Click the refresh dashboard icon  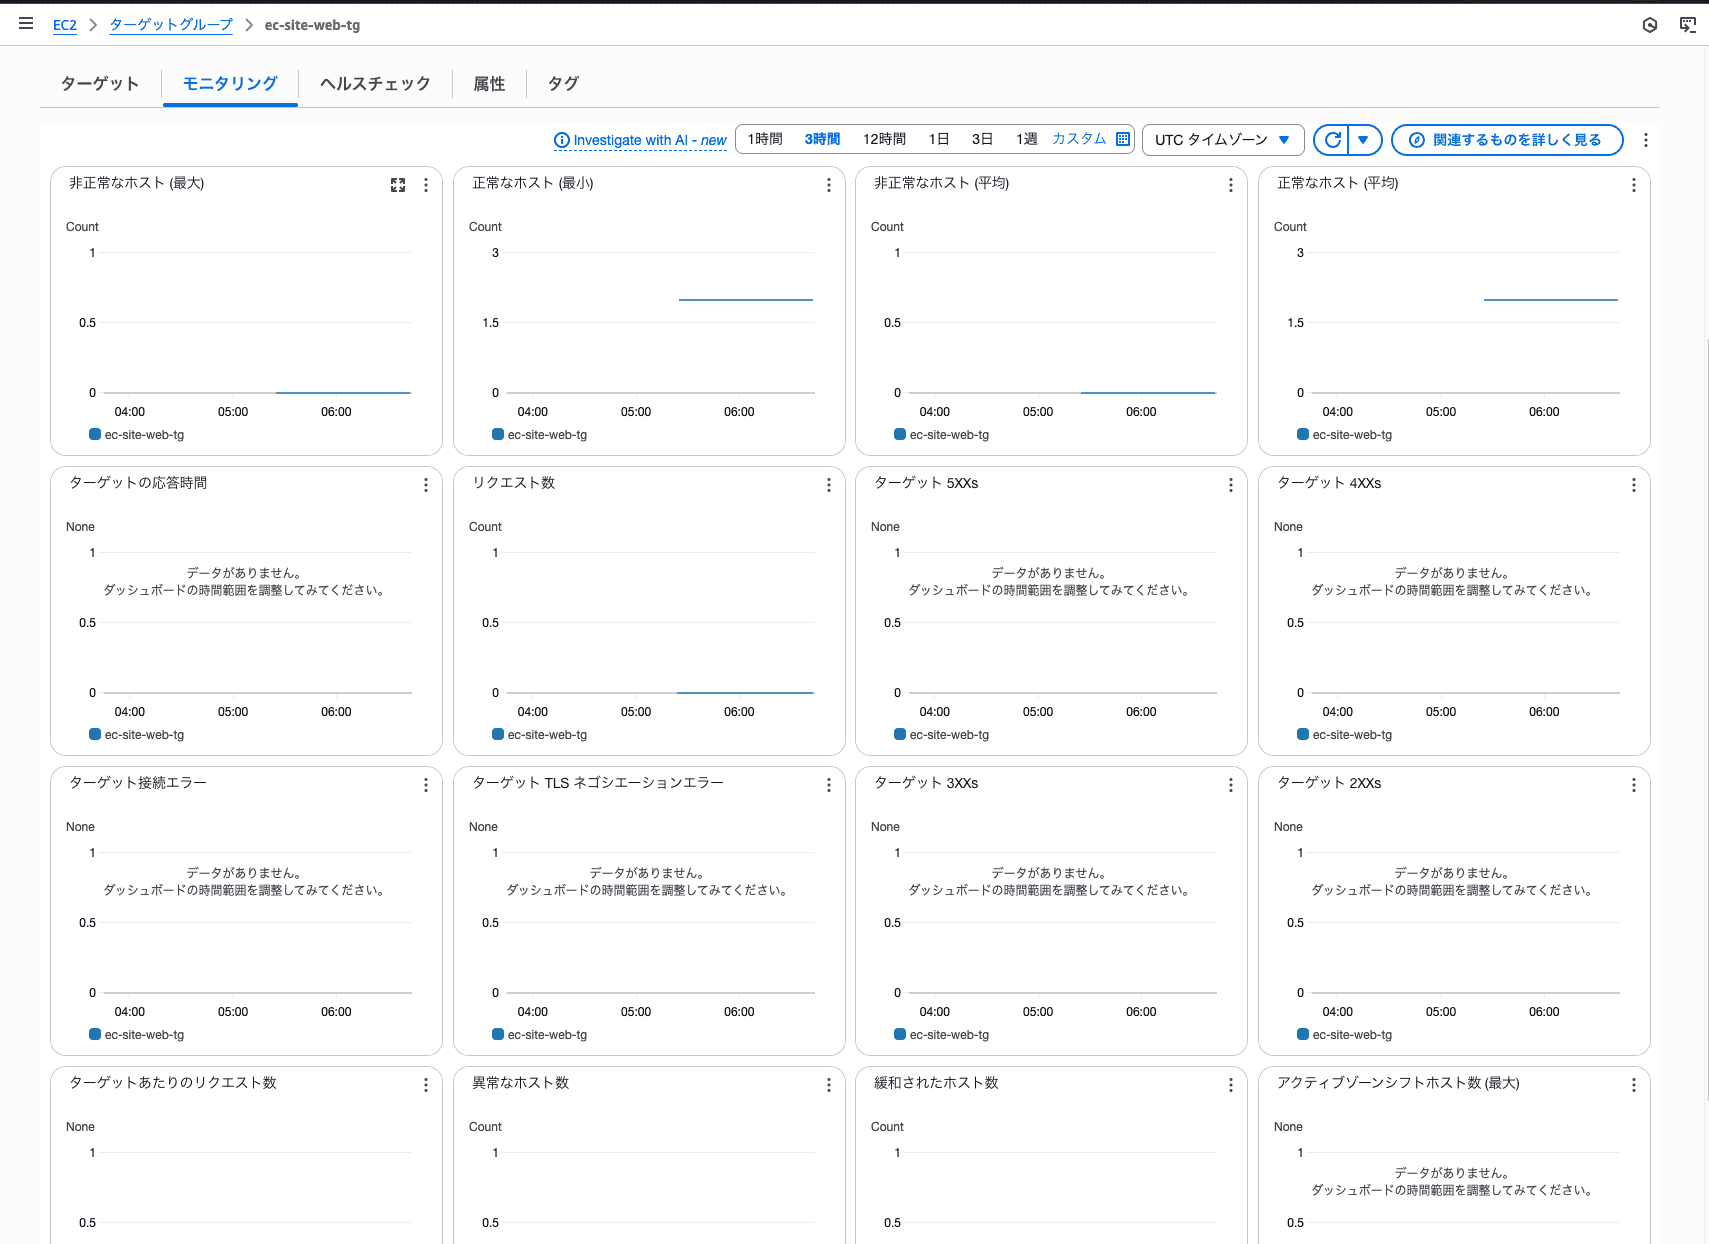point(1332,140)
